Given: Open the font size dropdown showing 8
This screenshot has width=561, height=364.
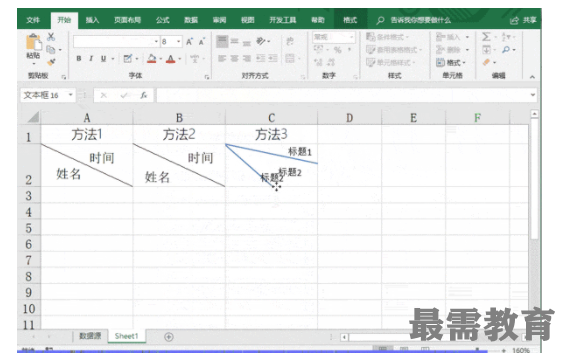Looking at the screenshot, I should click(x=178, y=42).
